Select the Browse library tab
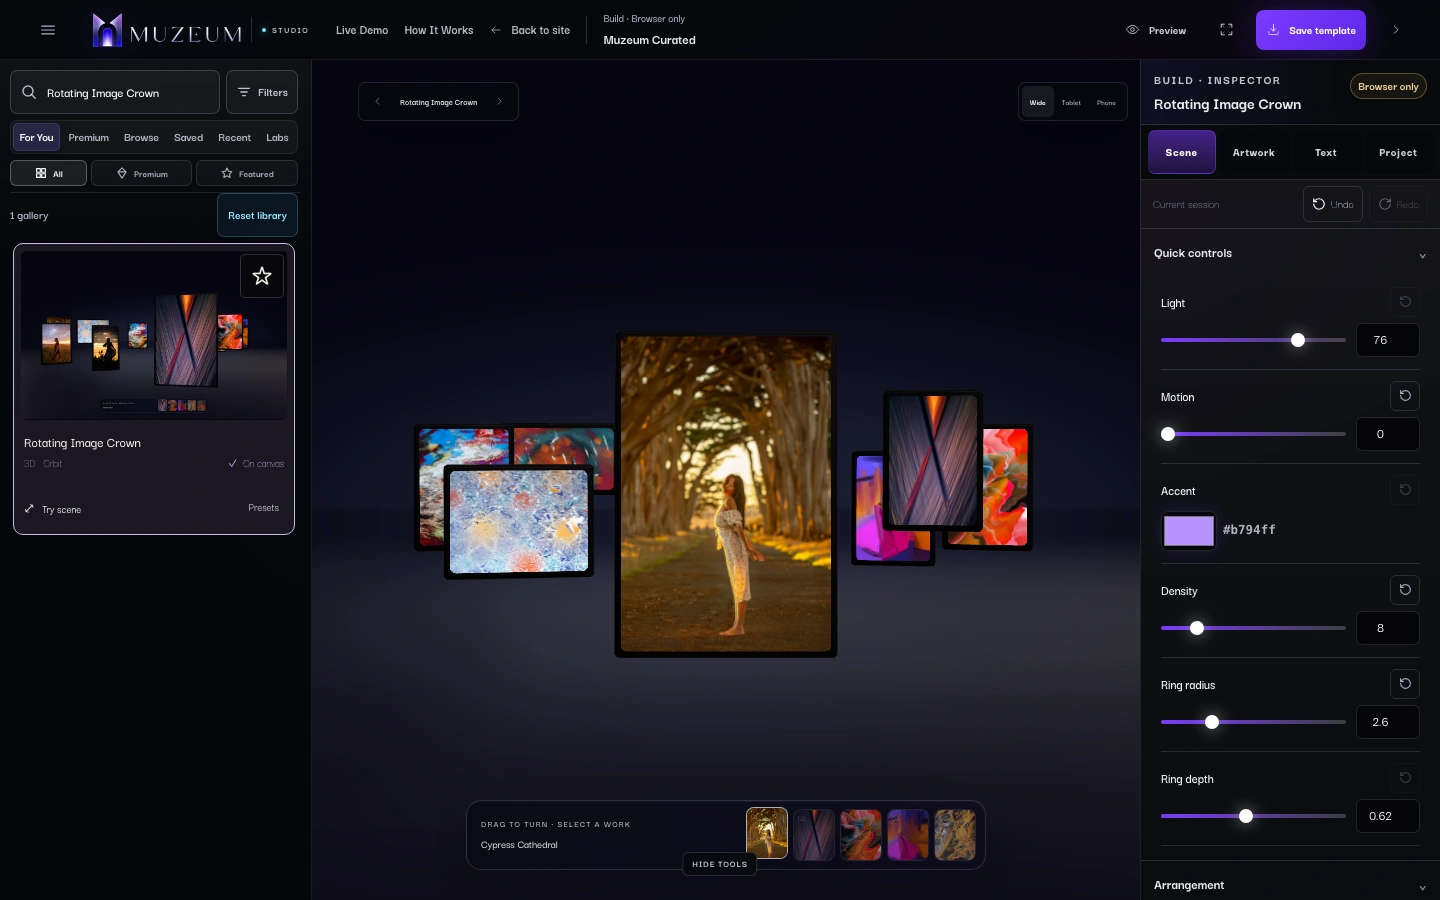This screenshot has height=900, width=1440. click(x=141, y=138)
